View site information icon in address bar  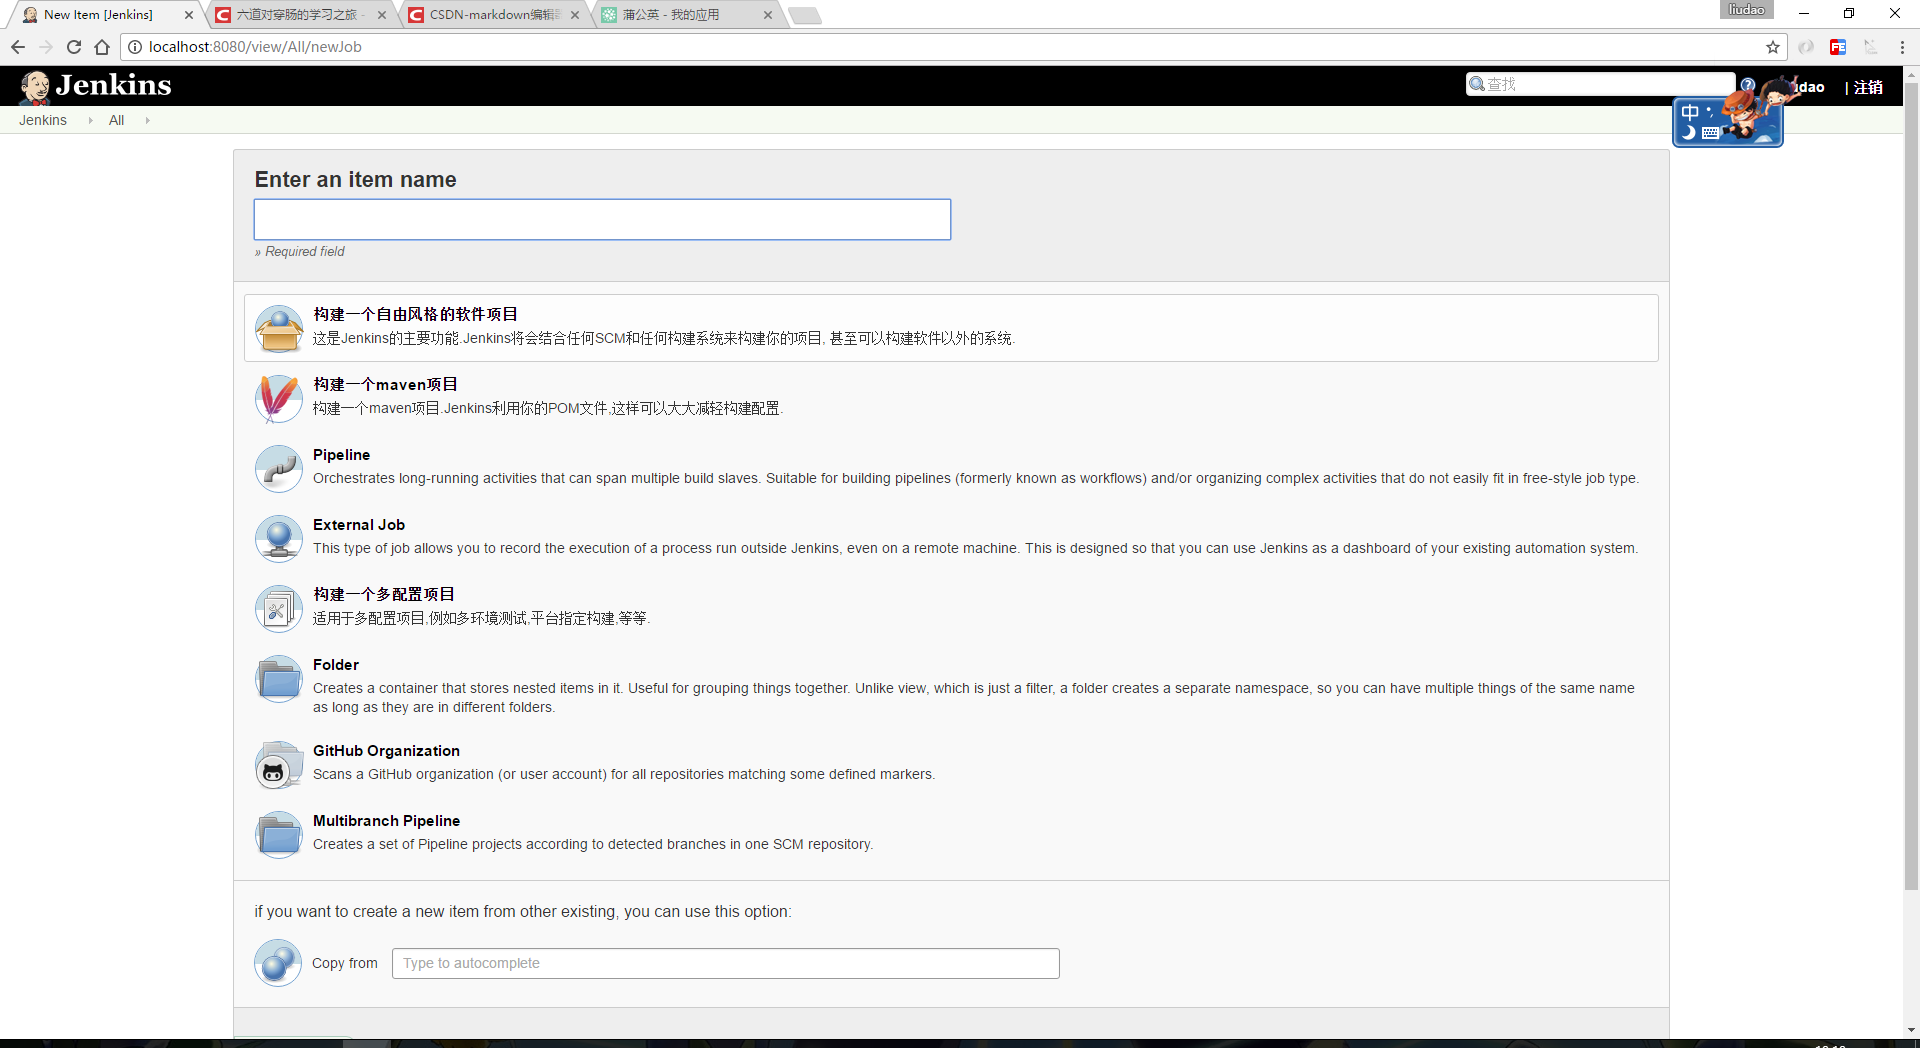(x=135, y=47)
